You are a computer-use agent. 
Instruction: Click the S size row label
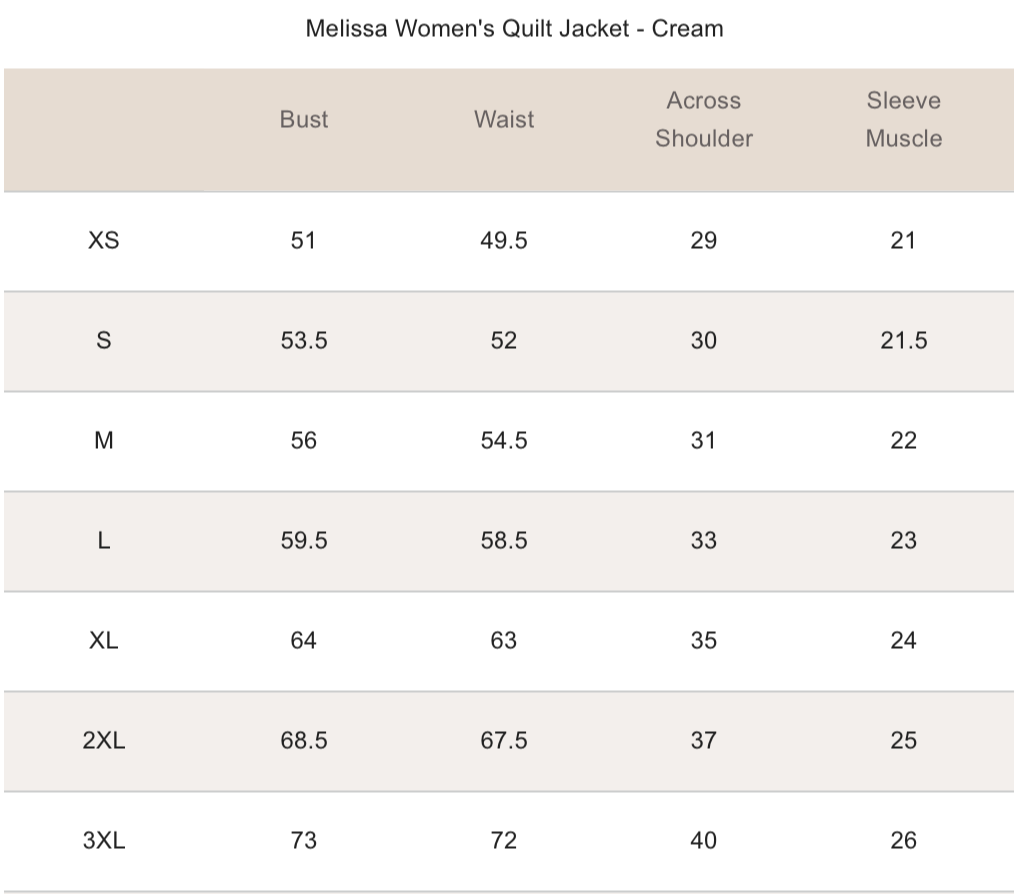pos(104,341)
